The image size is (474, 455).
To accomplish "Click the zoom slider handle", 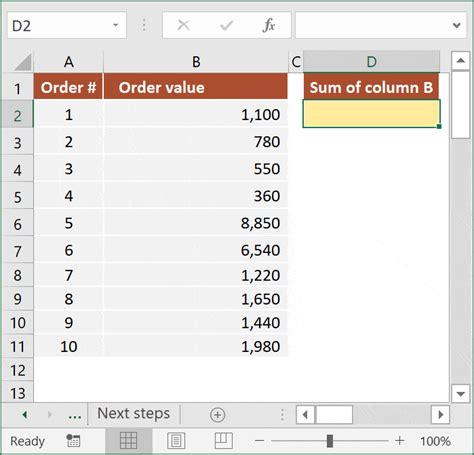I will tap(330, 441).
